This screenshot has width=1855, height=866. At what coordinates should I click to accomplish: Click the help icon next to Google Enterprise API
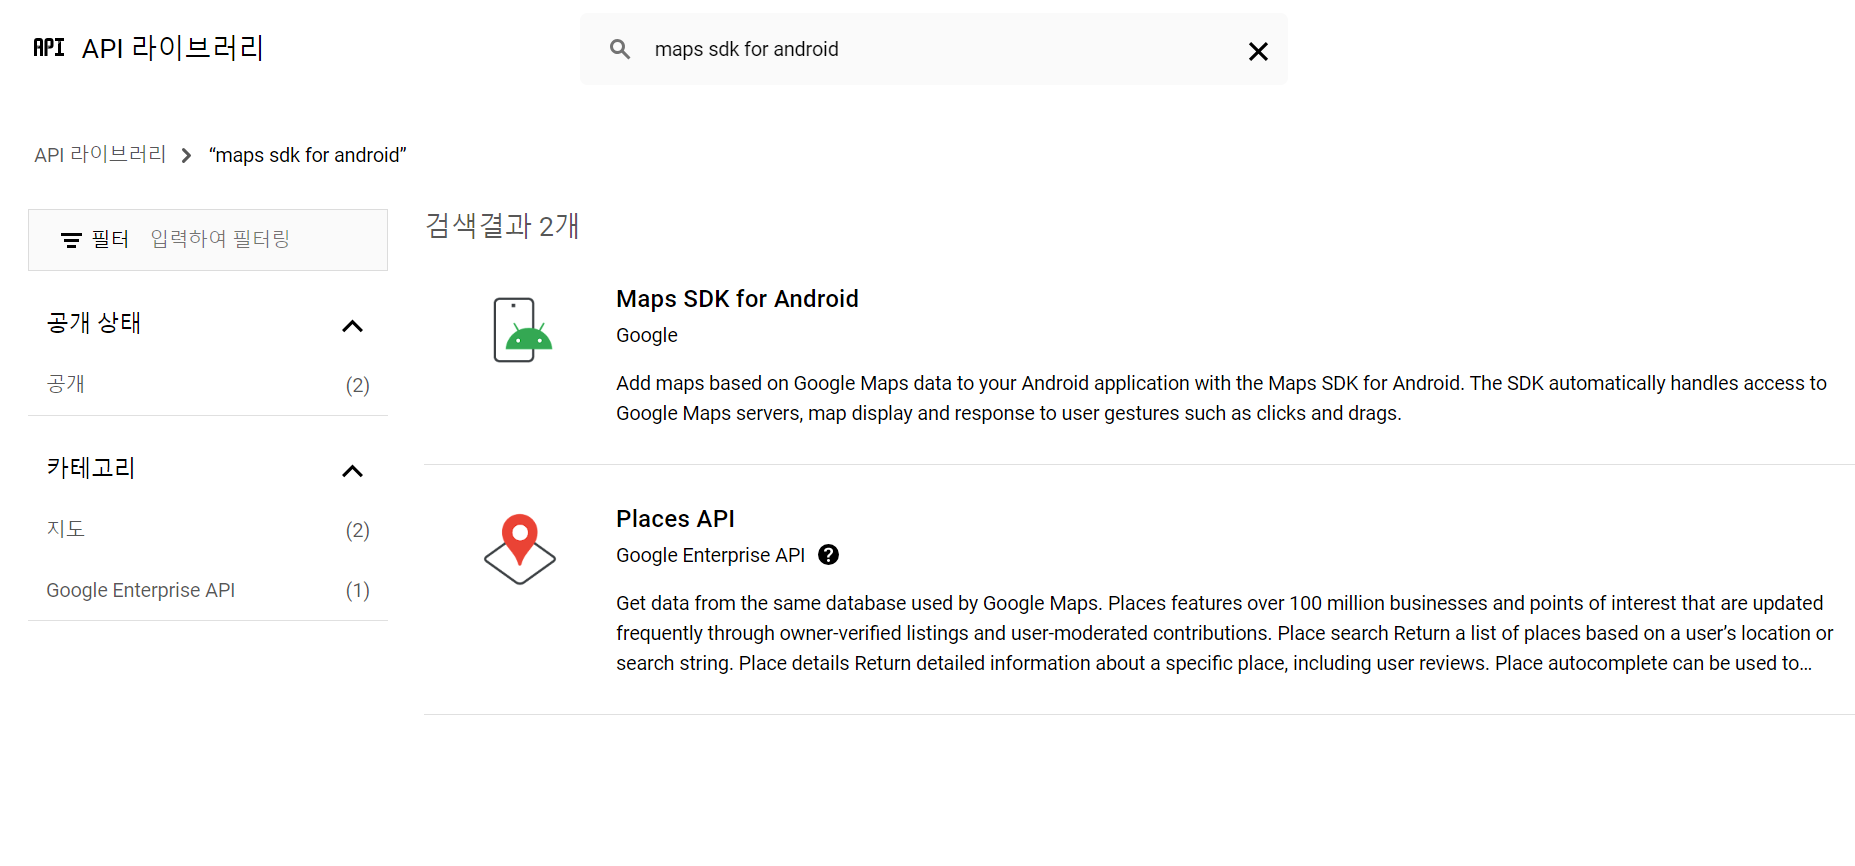click(x=828, y=555)
